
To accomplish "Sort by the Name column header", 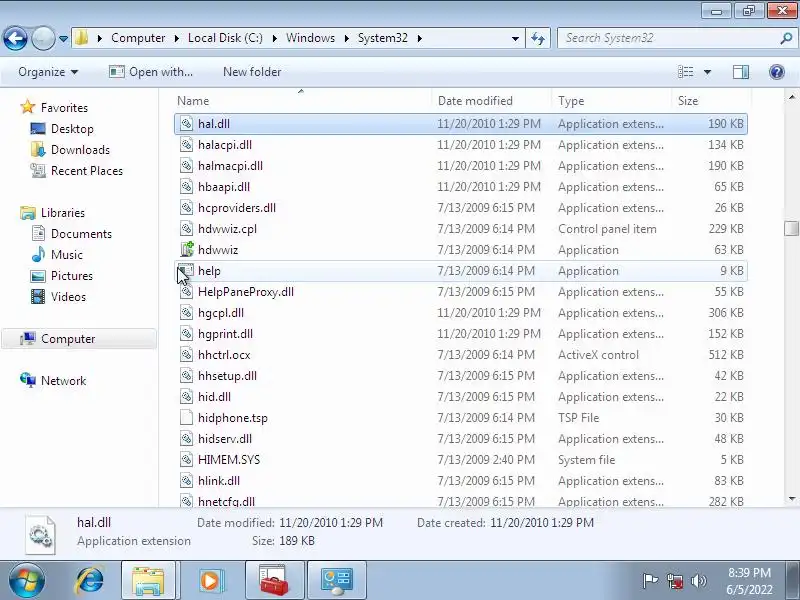I will (x=303, y=101).
